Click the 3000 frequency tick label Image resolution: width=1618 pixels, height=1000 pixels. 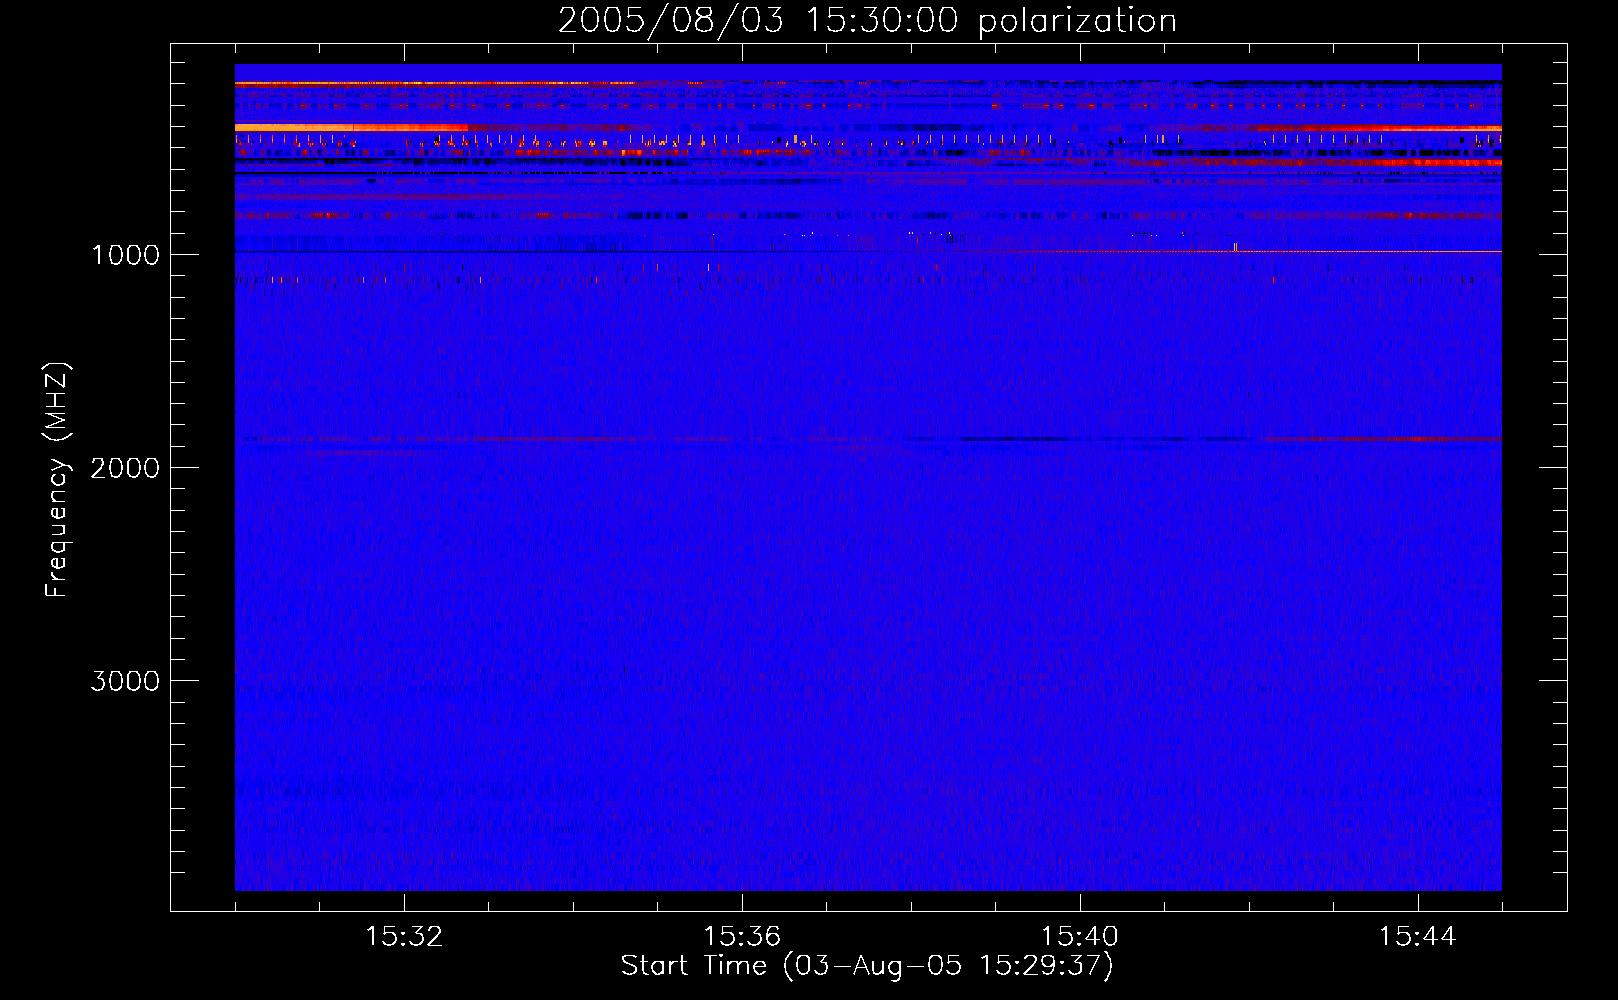[x=125, y=681]
